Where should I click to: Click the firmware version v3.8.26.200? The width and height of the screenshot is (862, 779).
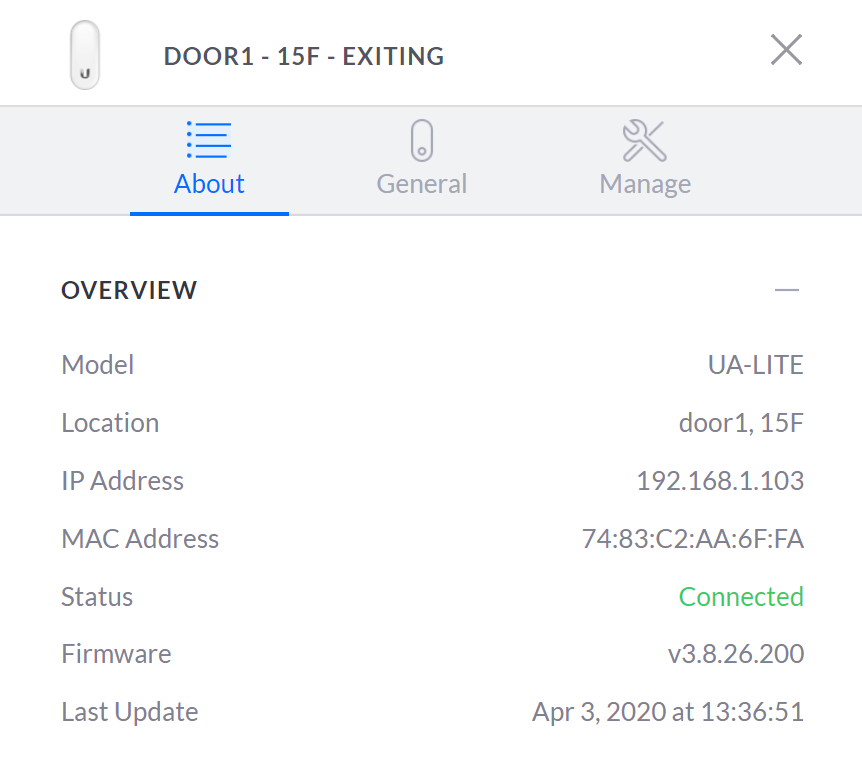[x=736, y=654]
